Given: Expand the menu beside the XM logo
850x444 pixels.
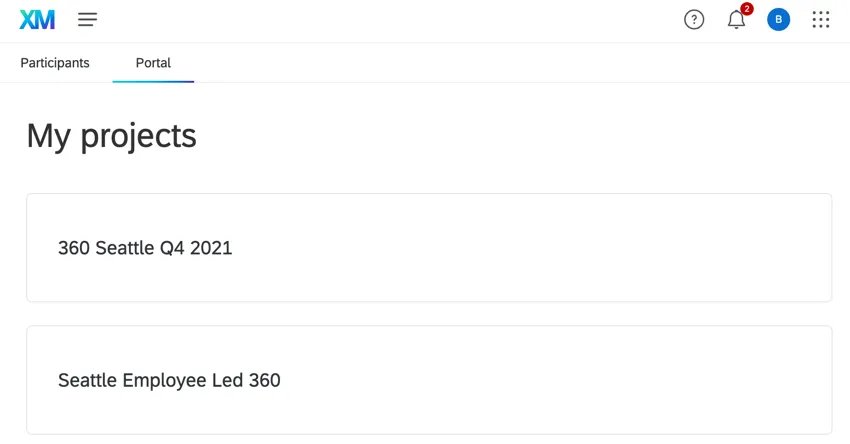Looking at the screenshot, I should tap(87, 19).
